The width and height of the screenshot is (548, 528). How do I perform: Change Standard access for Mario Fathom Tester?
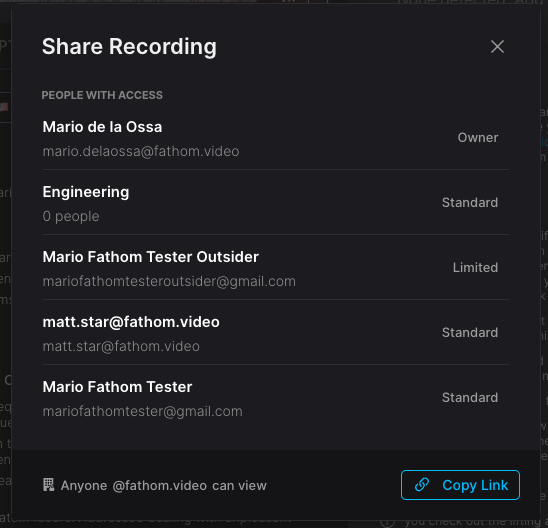click(470, 398)
